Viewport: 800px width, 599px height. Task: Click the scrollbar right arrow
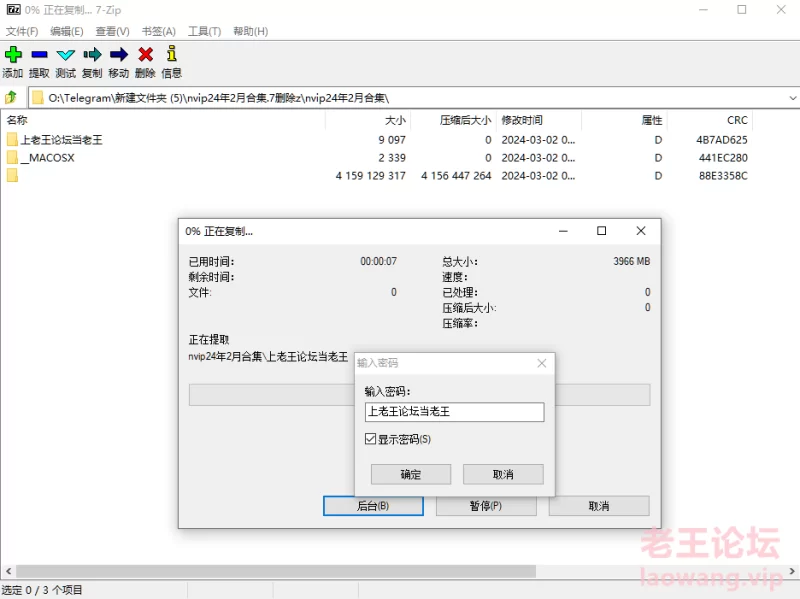[792, 571]
